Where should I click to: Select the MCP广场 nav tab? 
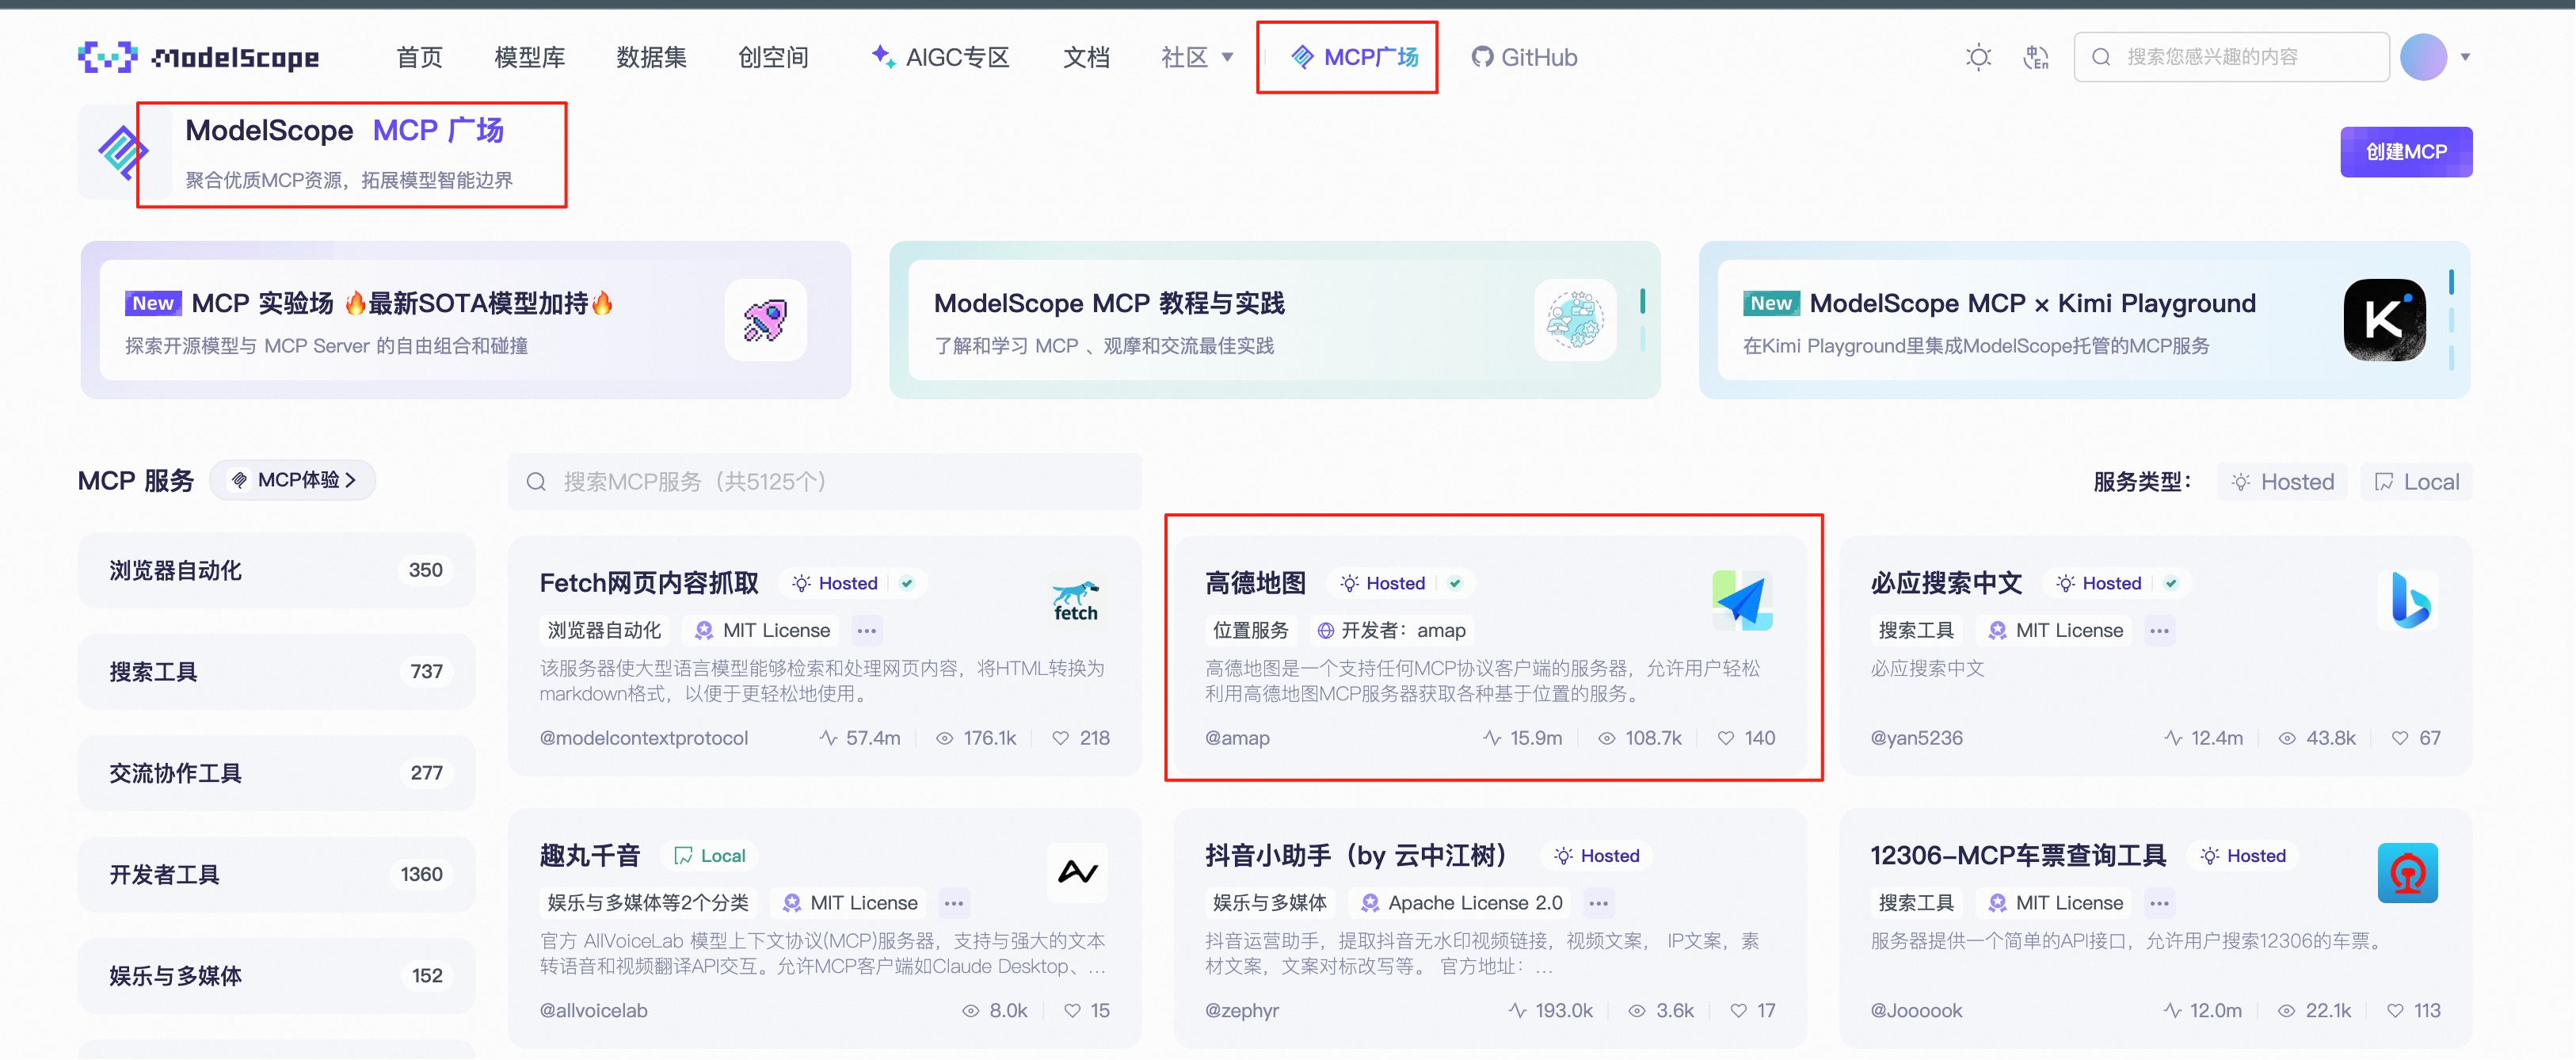point(1355,57)
